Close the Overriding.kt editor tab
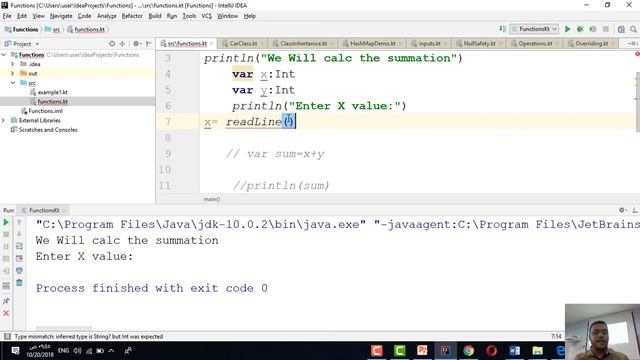640x360 pixels. point(613,43)
